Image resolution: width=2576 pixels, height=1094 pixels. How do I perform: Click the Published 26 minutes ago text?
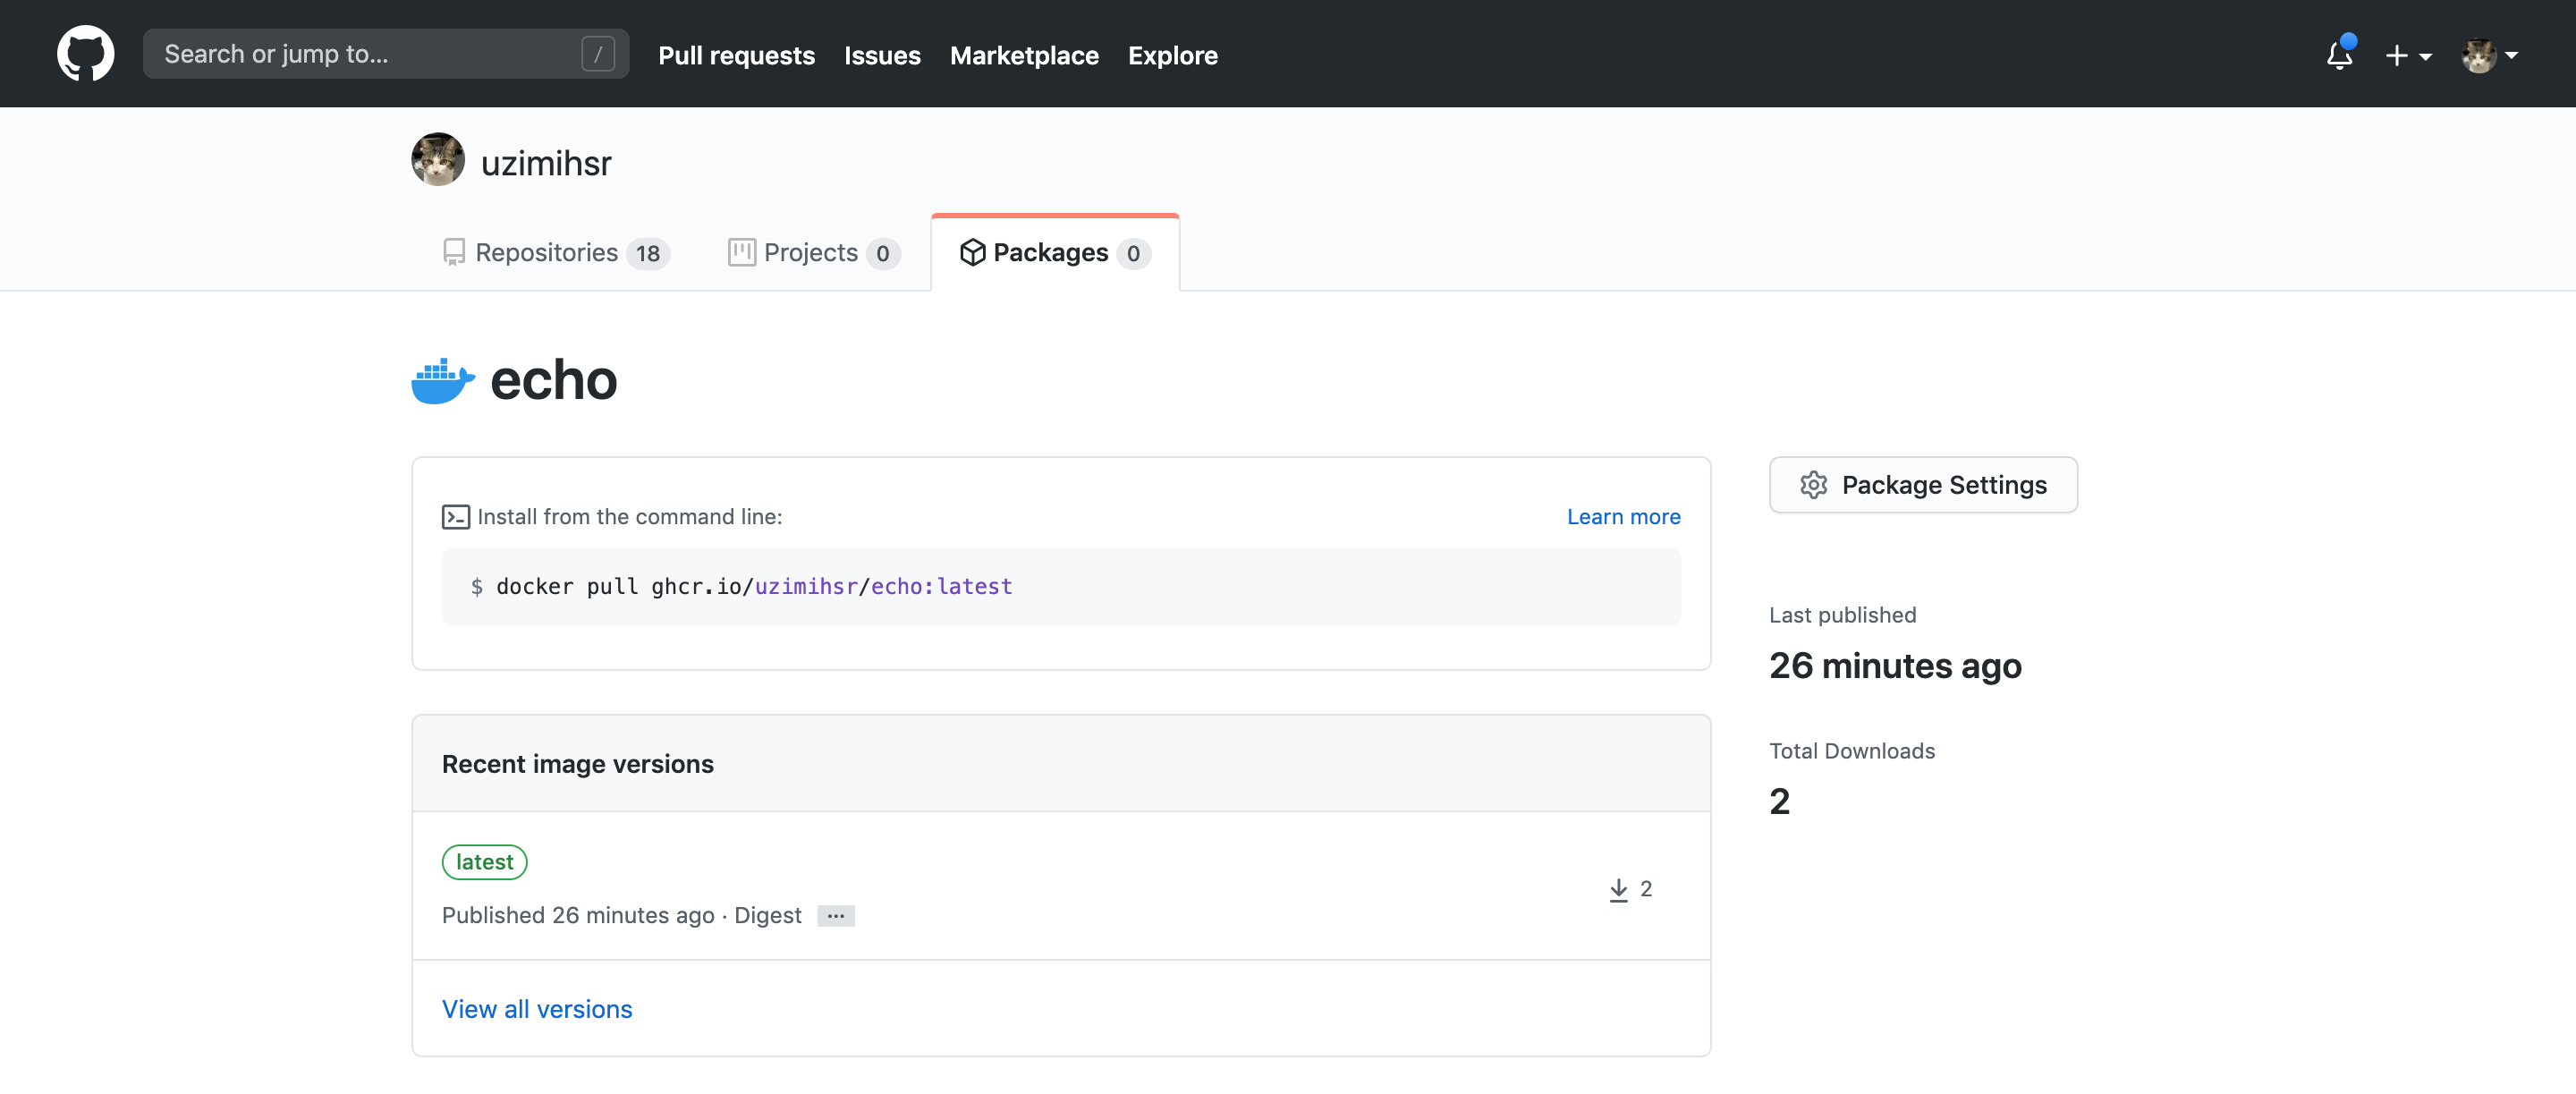click(578, 916)
